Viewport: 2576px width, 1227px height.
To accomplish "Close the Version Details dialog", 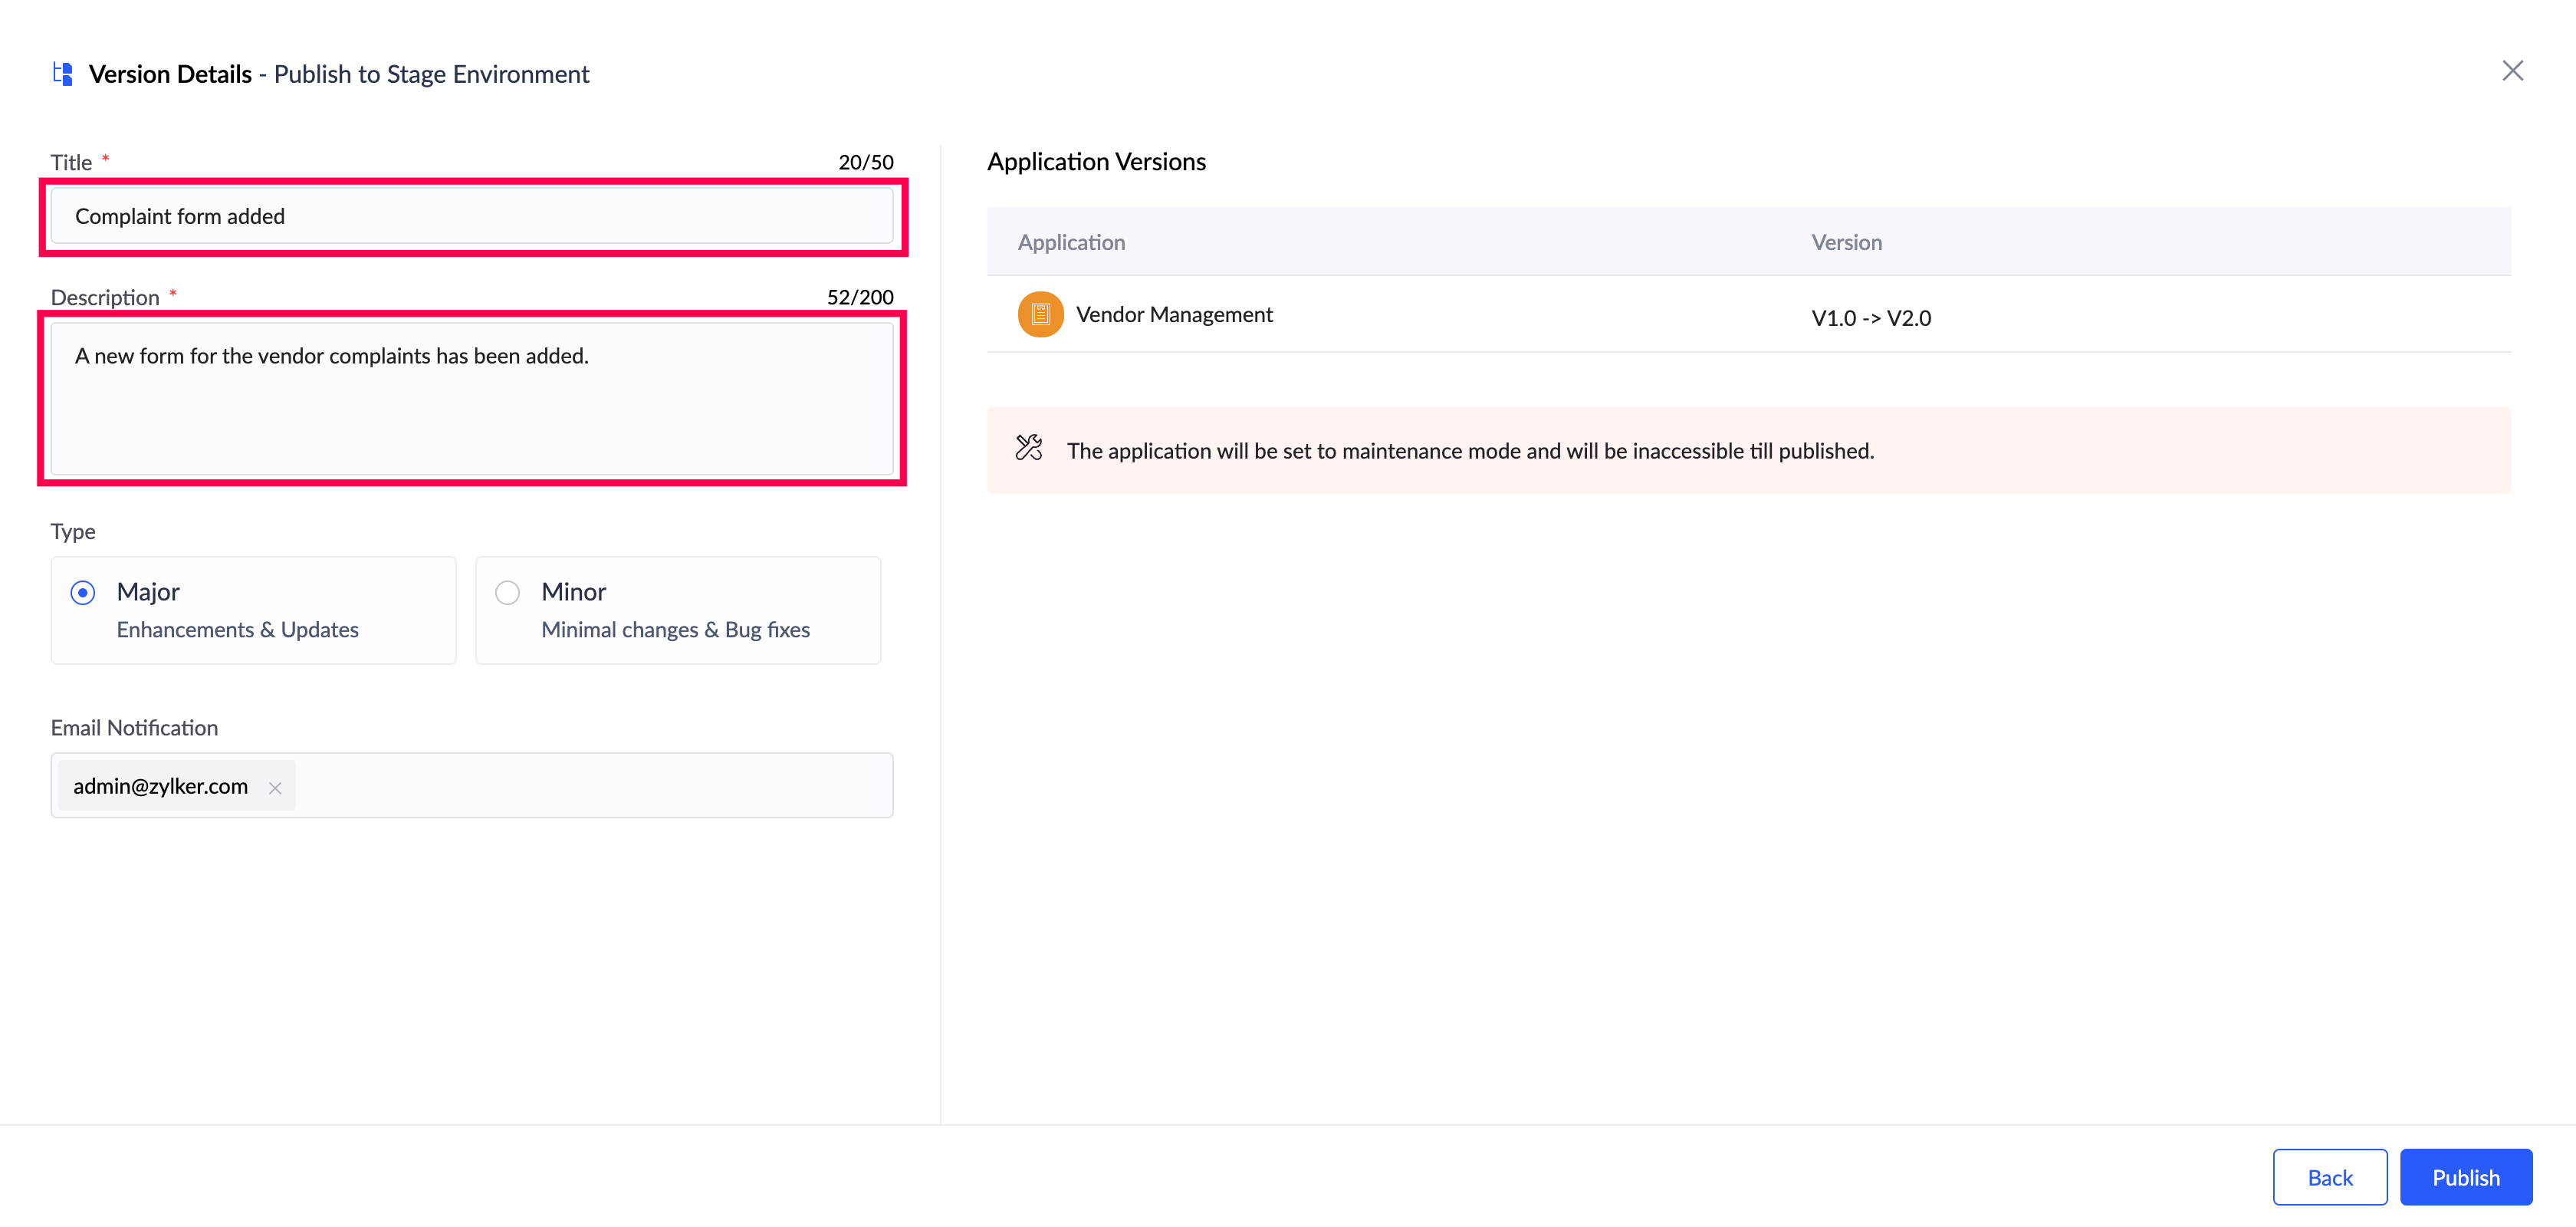I will tap(2512, 71).
